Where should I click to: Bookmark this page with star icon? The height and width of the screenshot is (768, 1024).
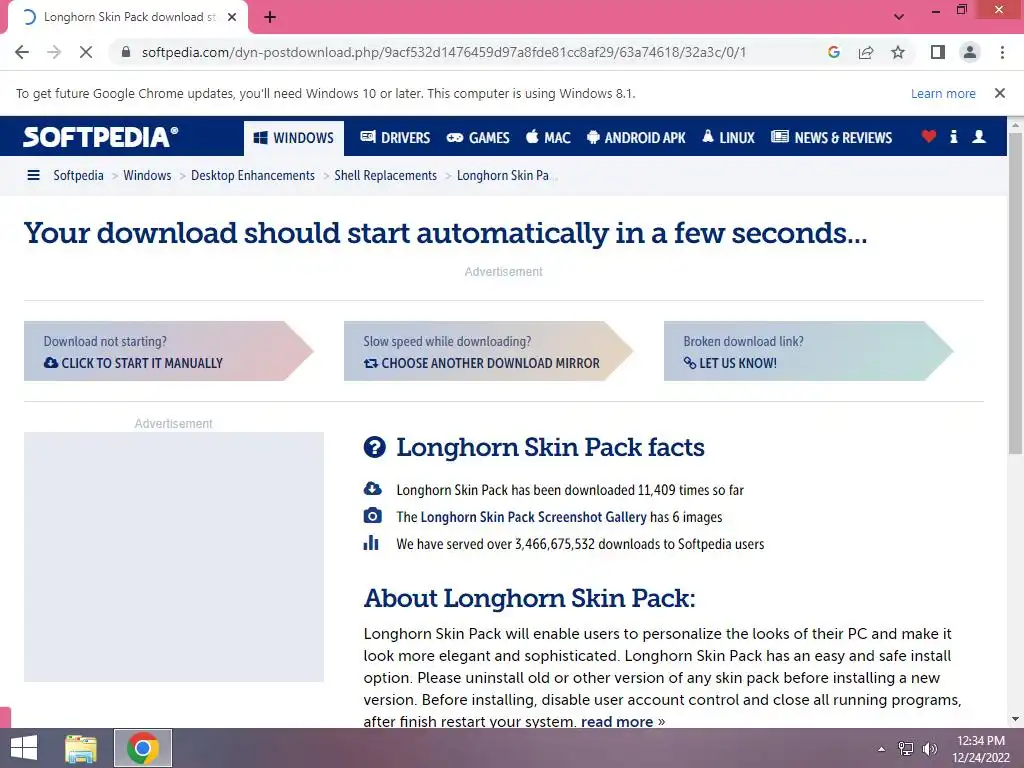click(898, 52)
